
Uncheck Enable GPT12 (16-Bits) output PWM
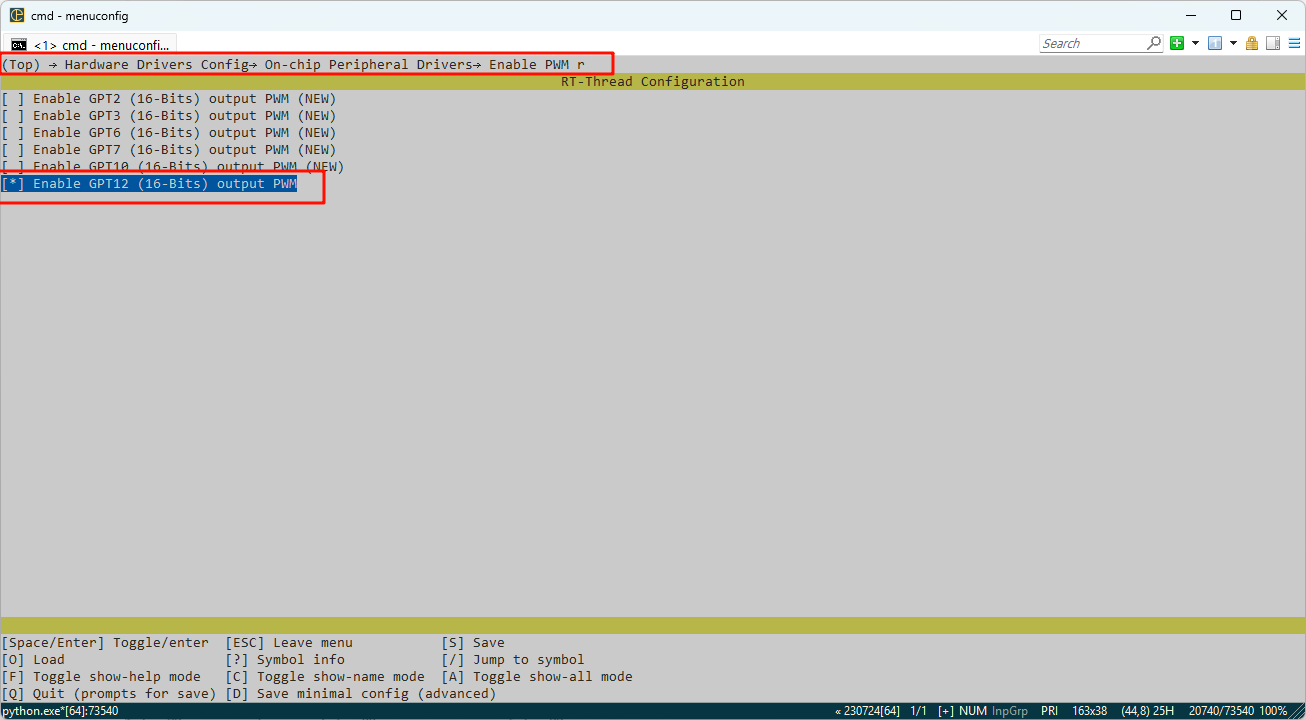tap(149, 184)
